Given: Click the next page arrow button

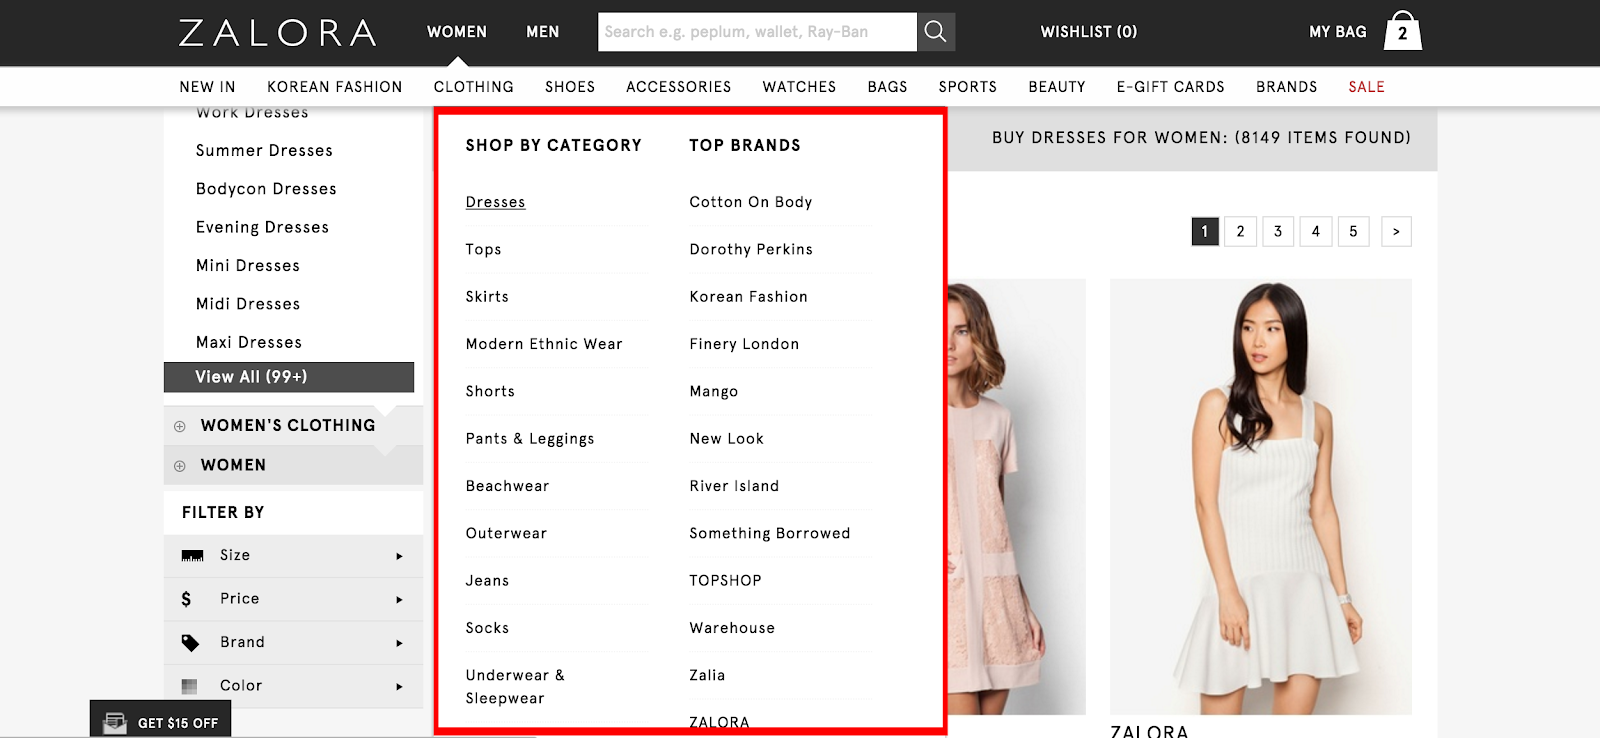Looking at the screenshot, I should click(1396, 232).
